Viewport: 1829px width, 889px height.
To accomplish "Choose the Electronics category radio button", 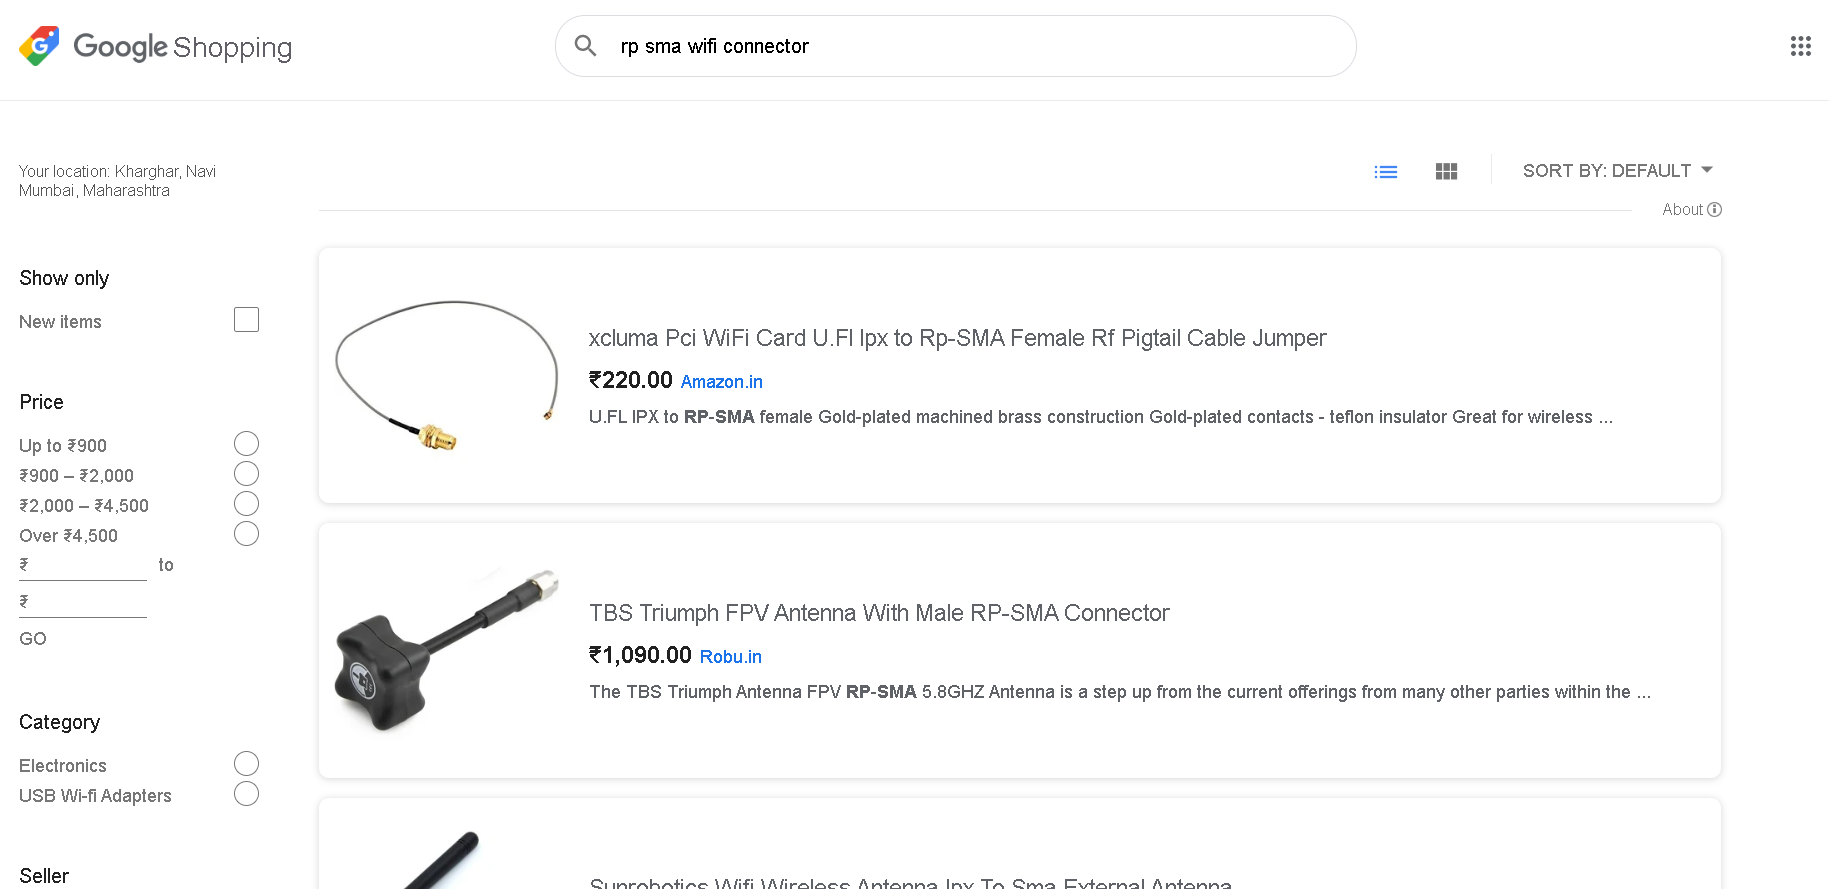I will [246, 764].
